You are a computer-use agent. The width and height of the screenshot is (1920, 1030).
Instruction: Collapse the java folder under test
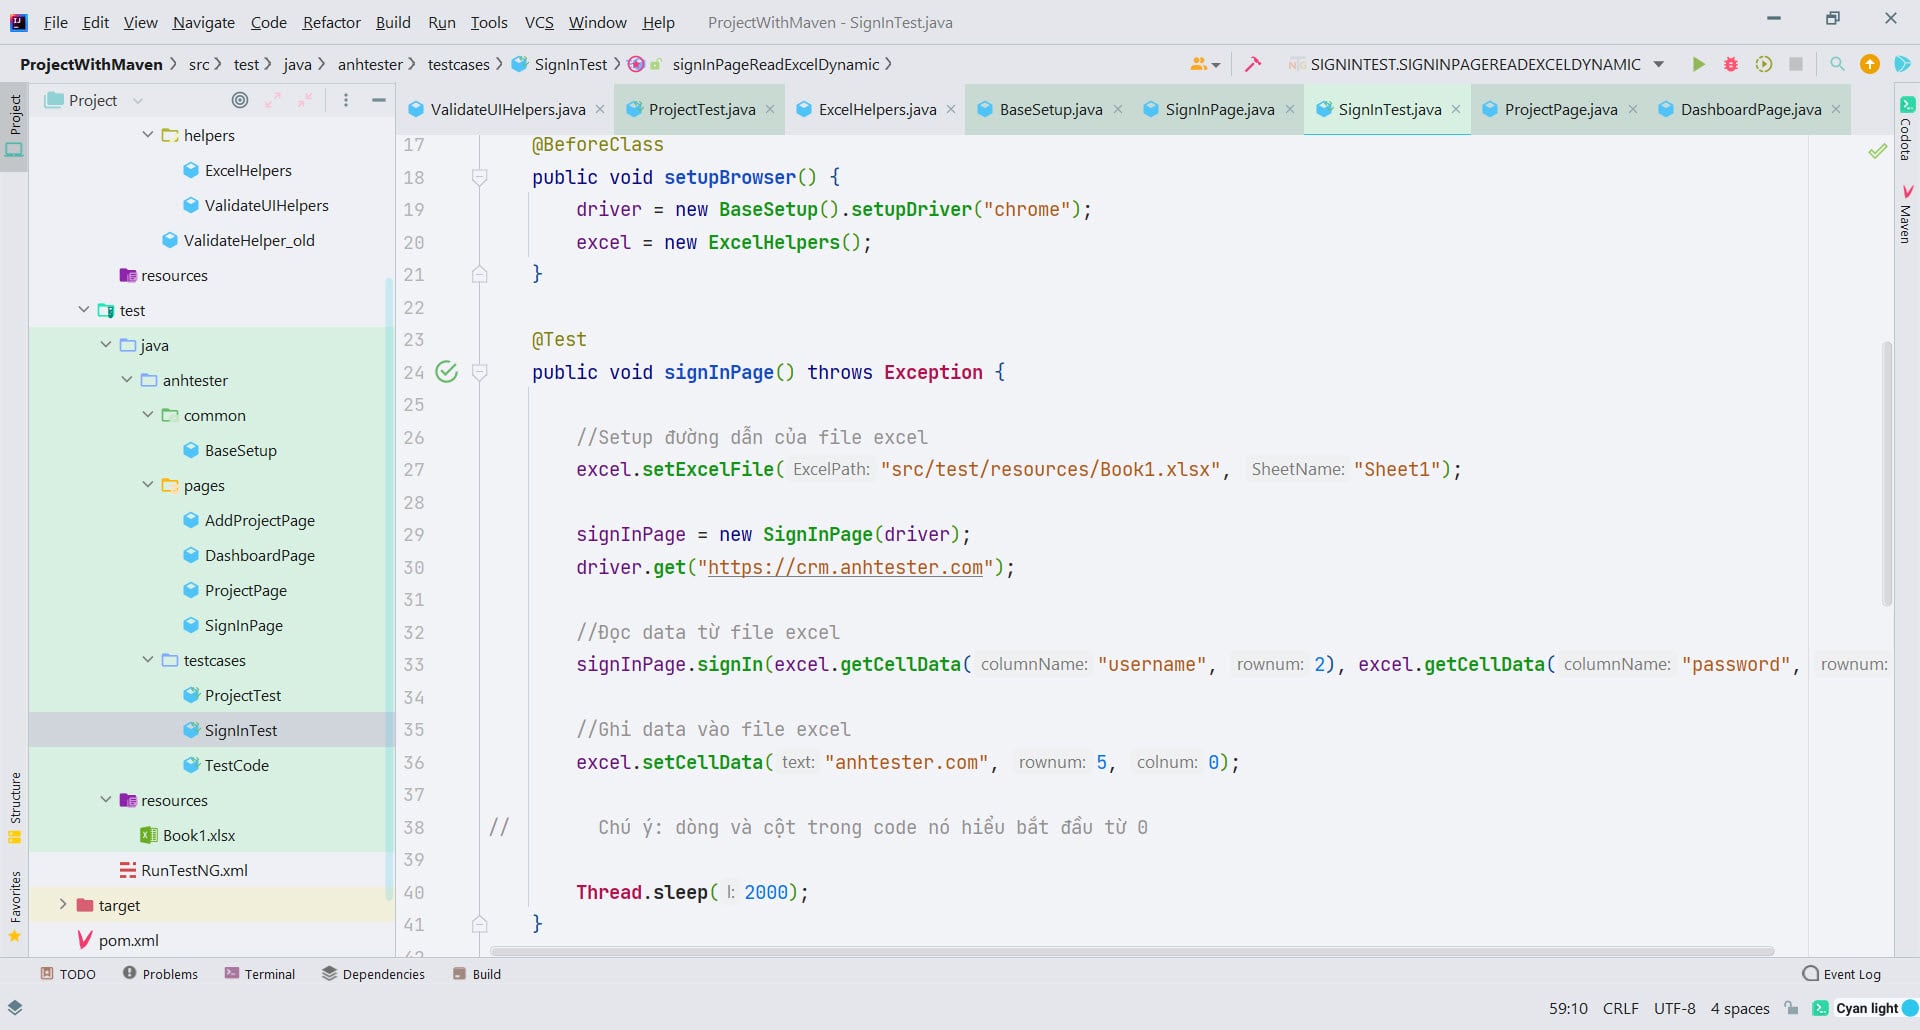click(x=106, y=345)
